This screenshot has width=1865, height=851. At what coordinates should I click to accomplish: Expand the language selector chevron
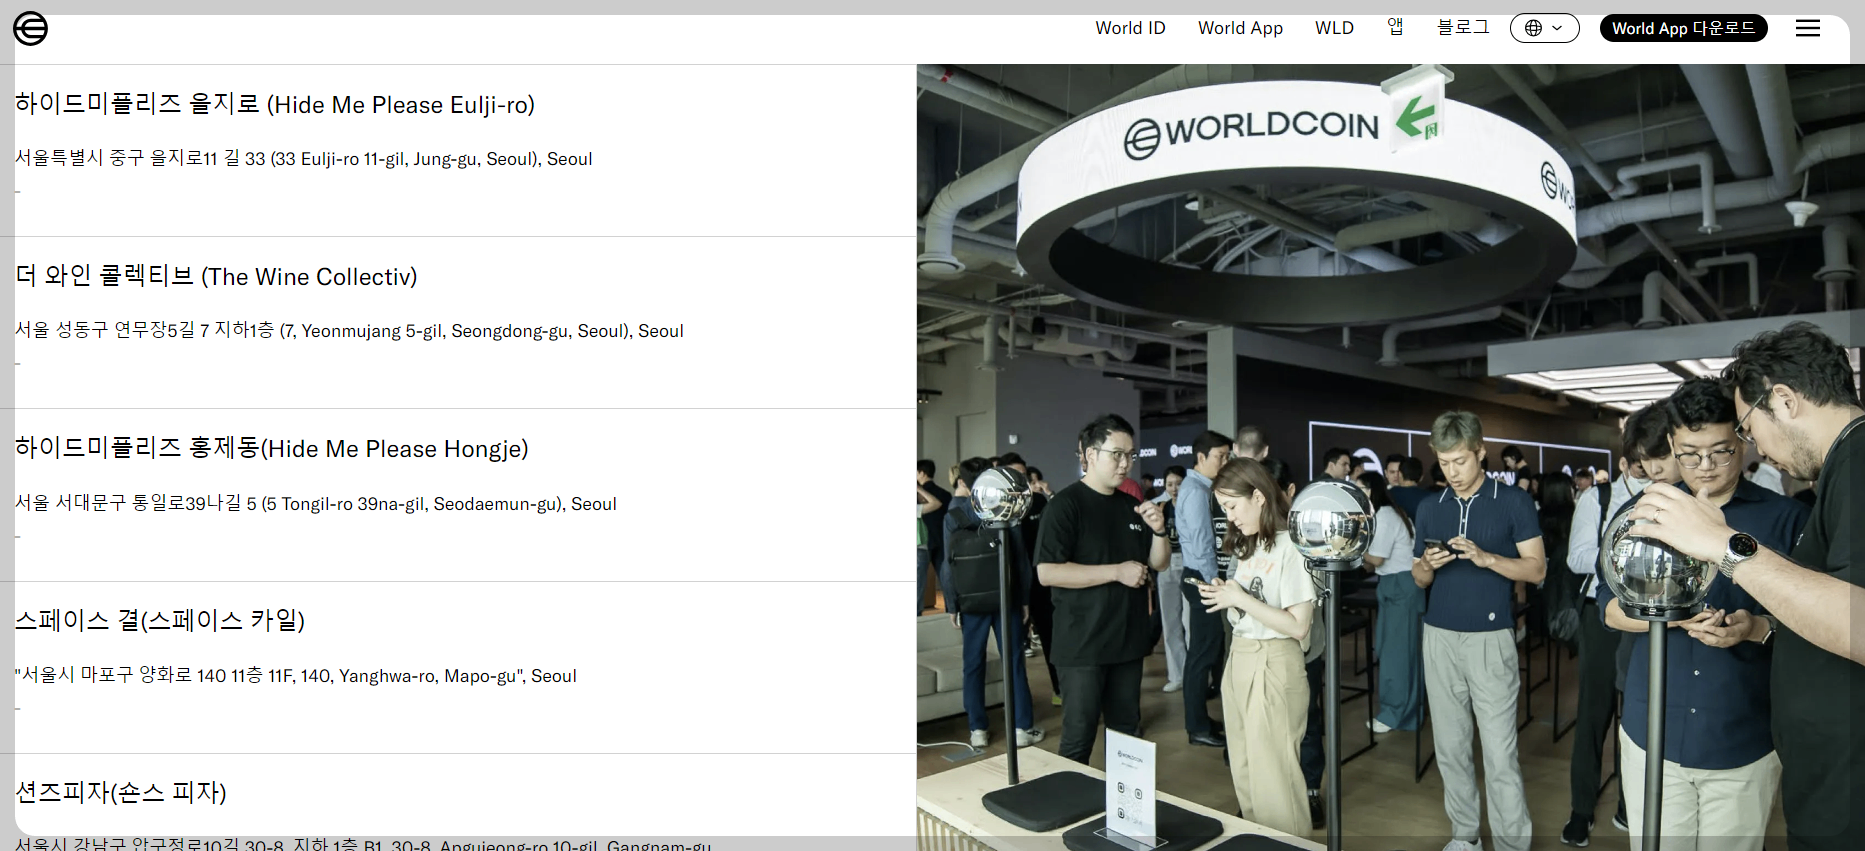click(x=1557, y=28)
